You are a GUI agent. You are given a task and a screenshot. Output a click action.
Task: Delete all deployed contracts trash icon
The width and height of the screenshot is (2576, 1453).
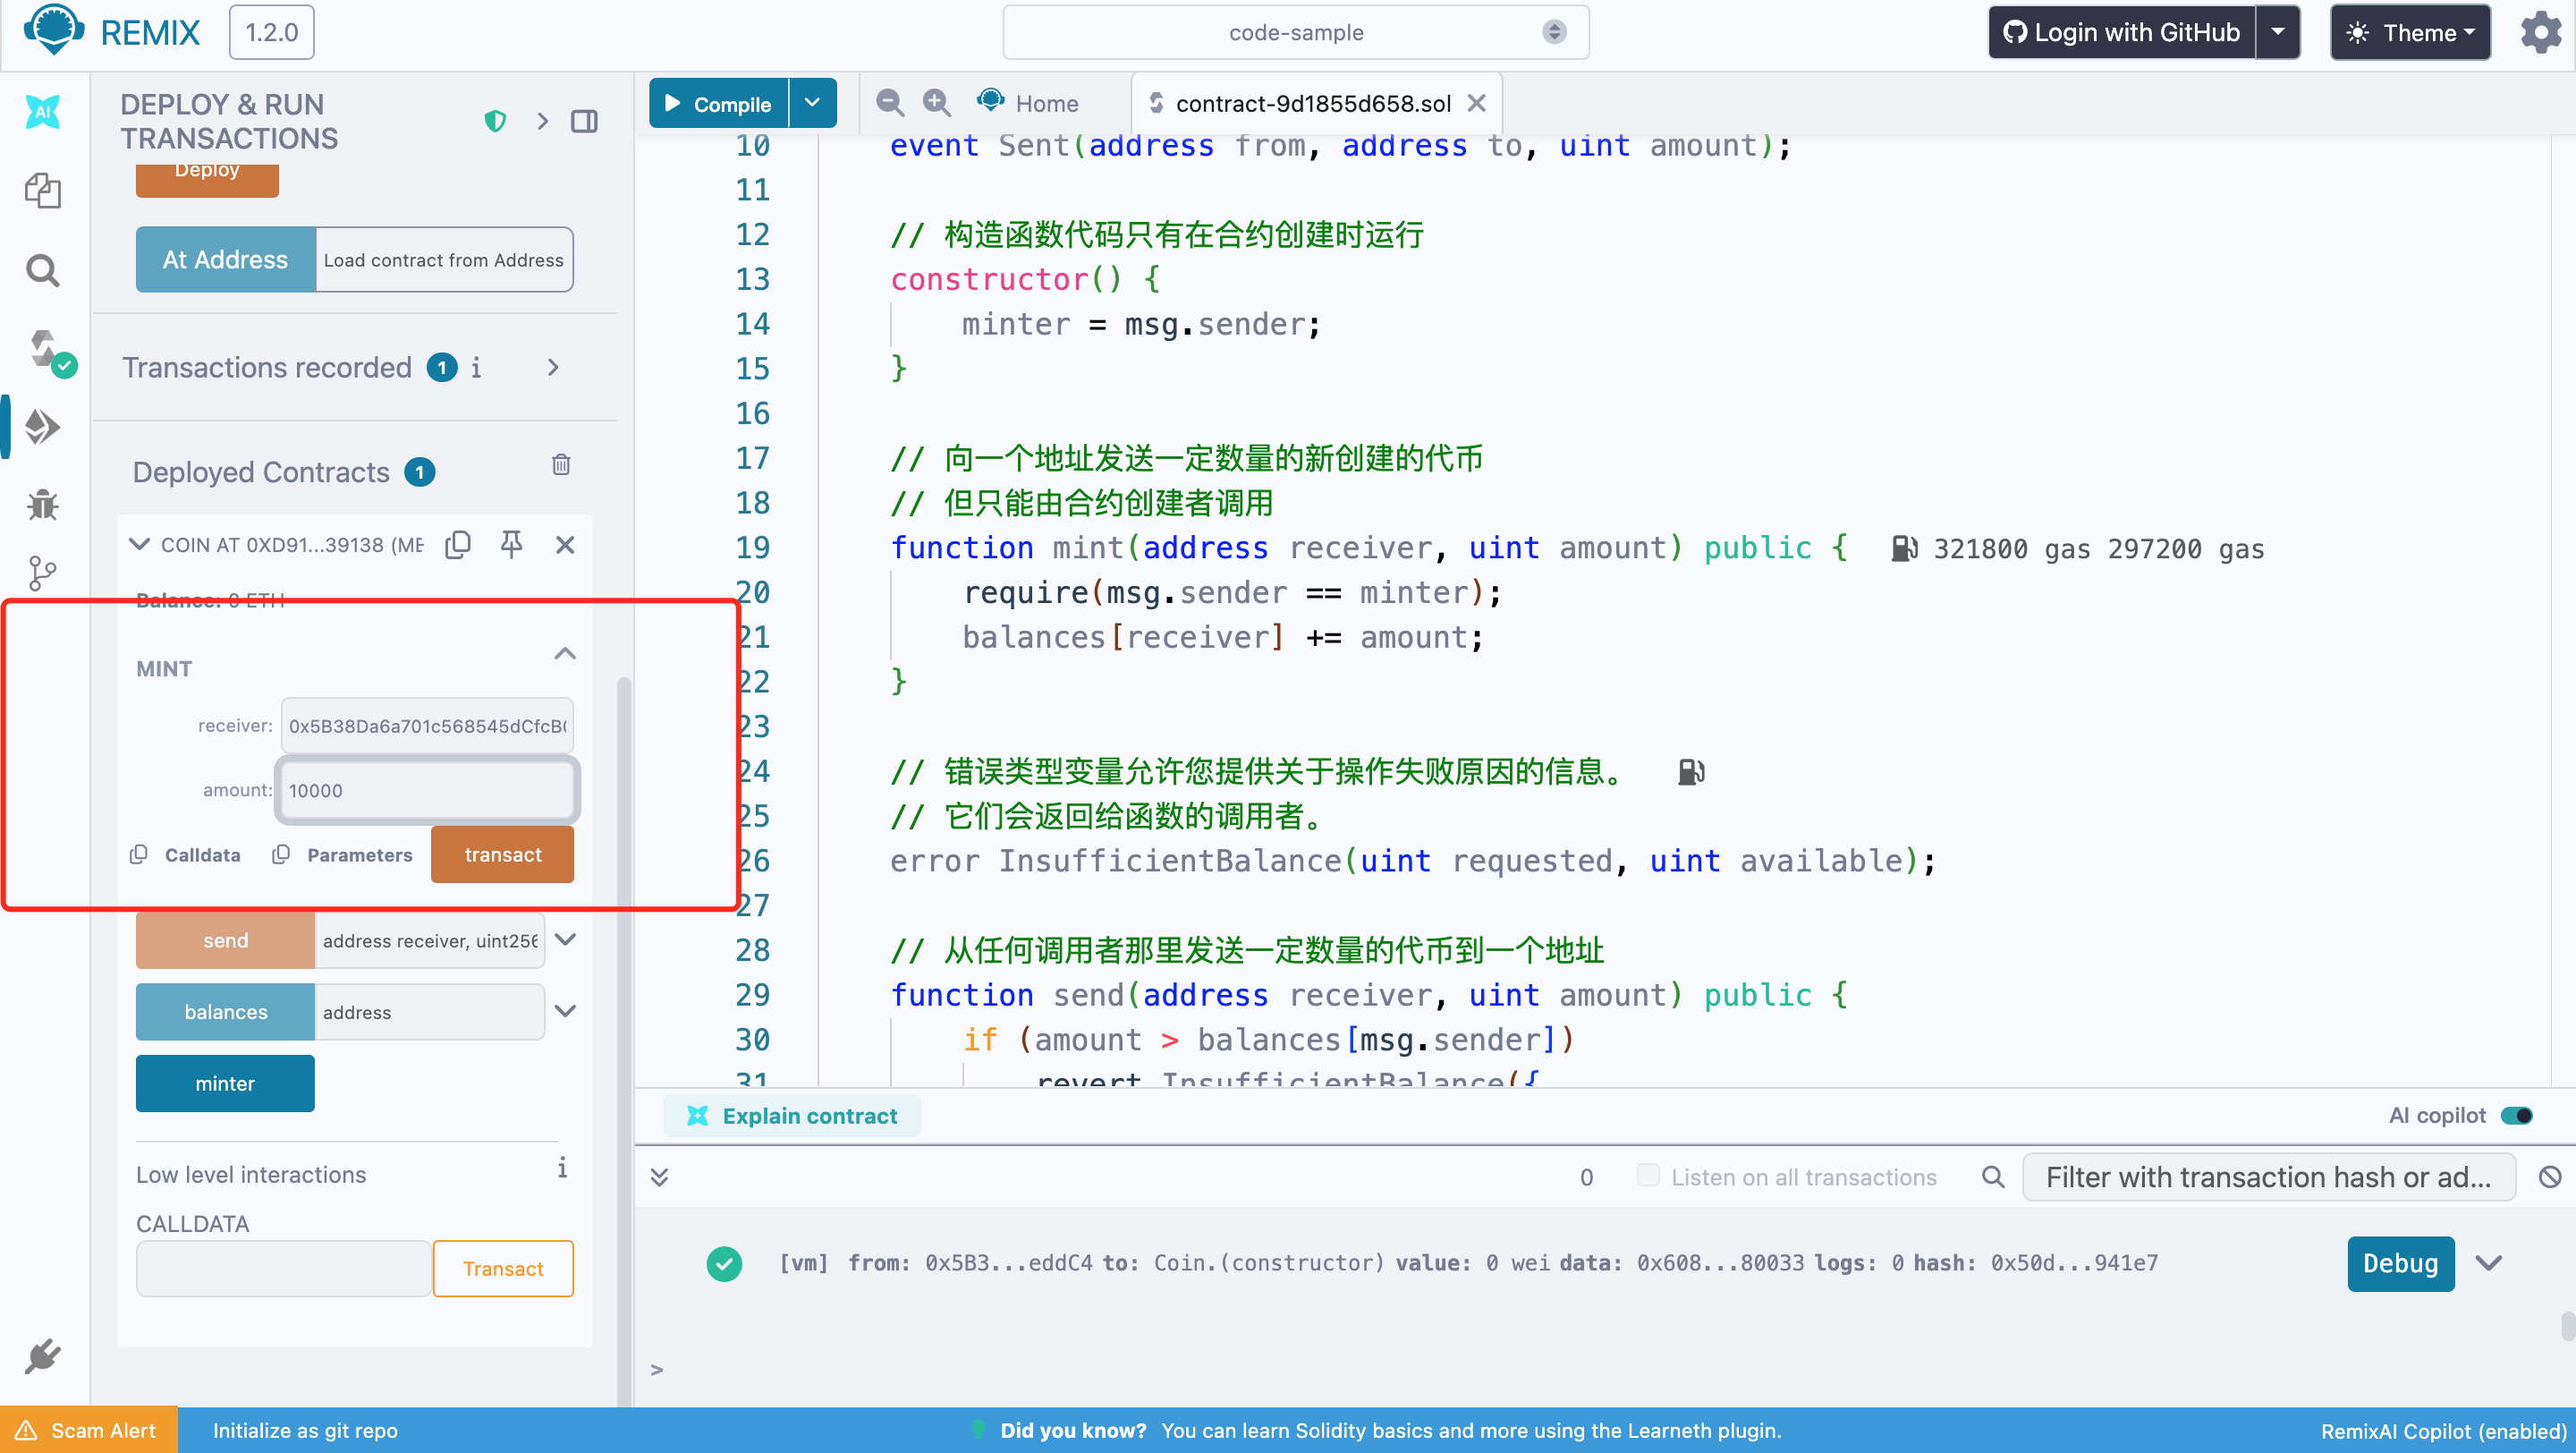561,465
